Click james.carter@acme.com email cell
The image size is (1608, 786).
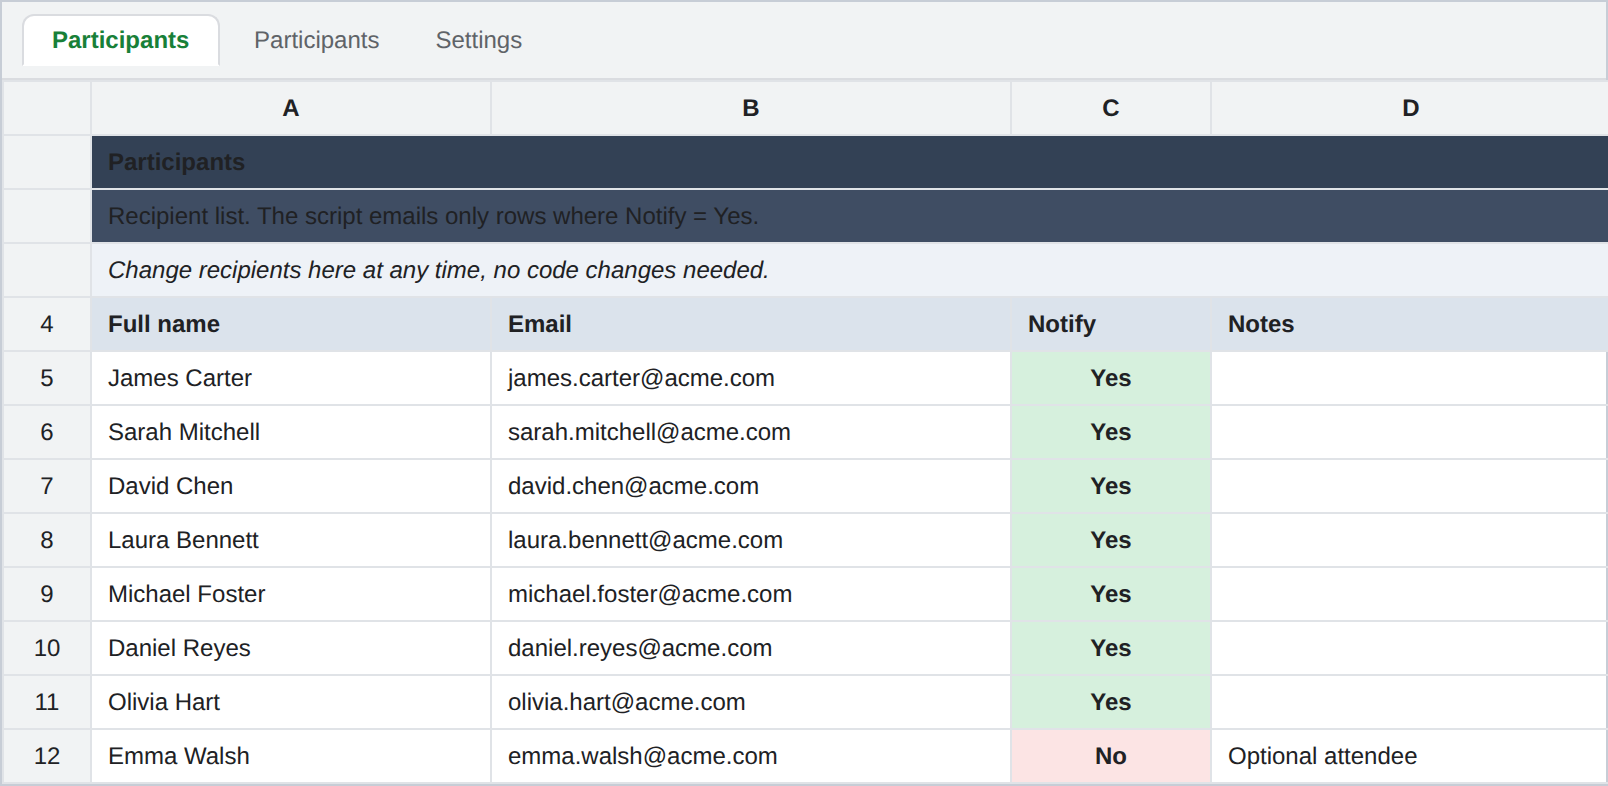point(751,378)
